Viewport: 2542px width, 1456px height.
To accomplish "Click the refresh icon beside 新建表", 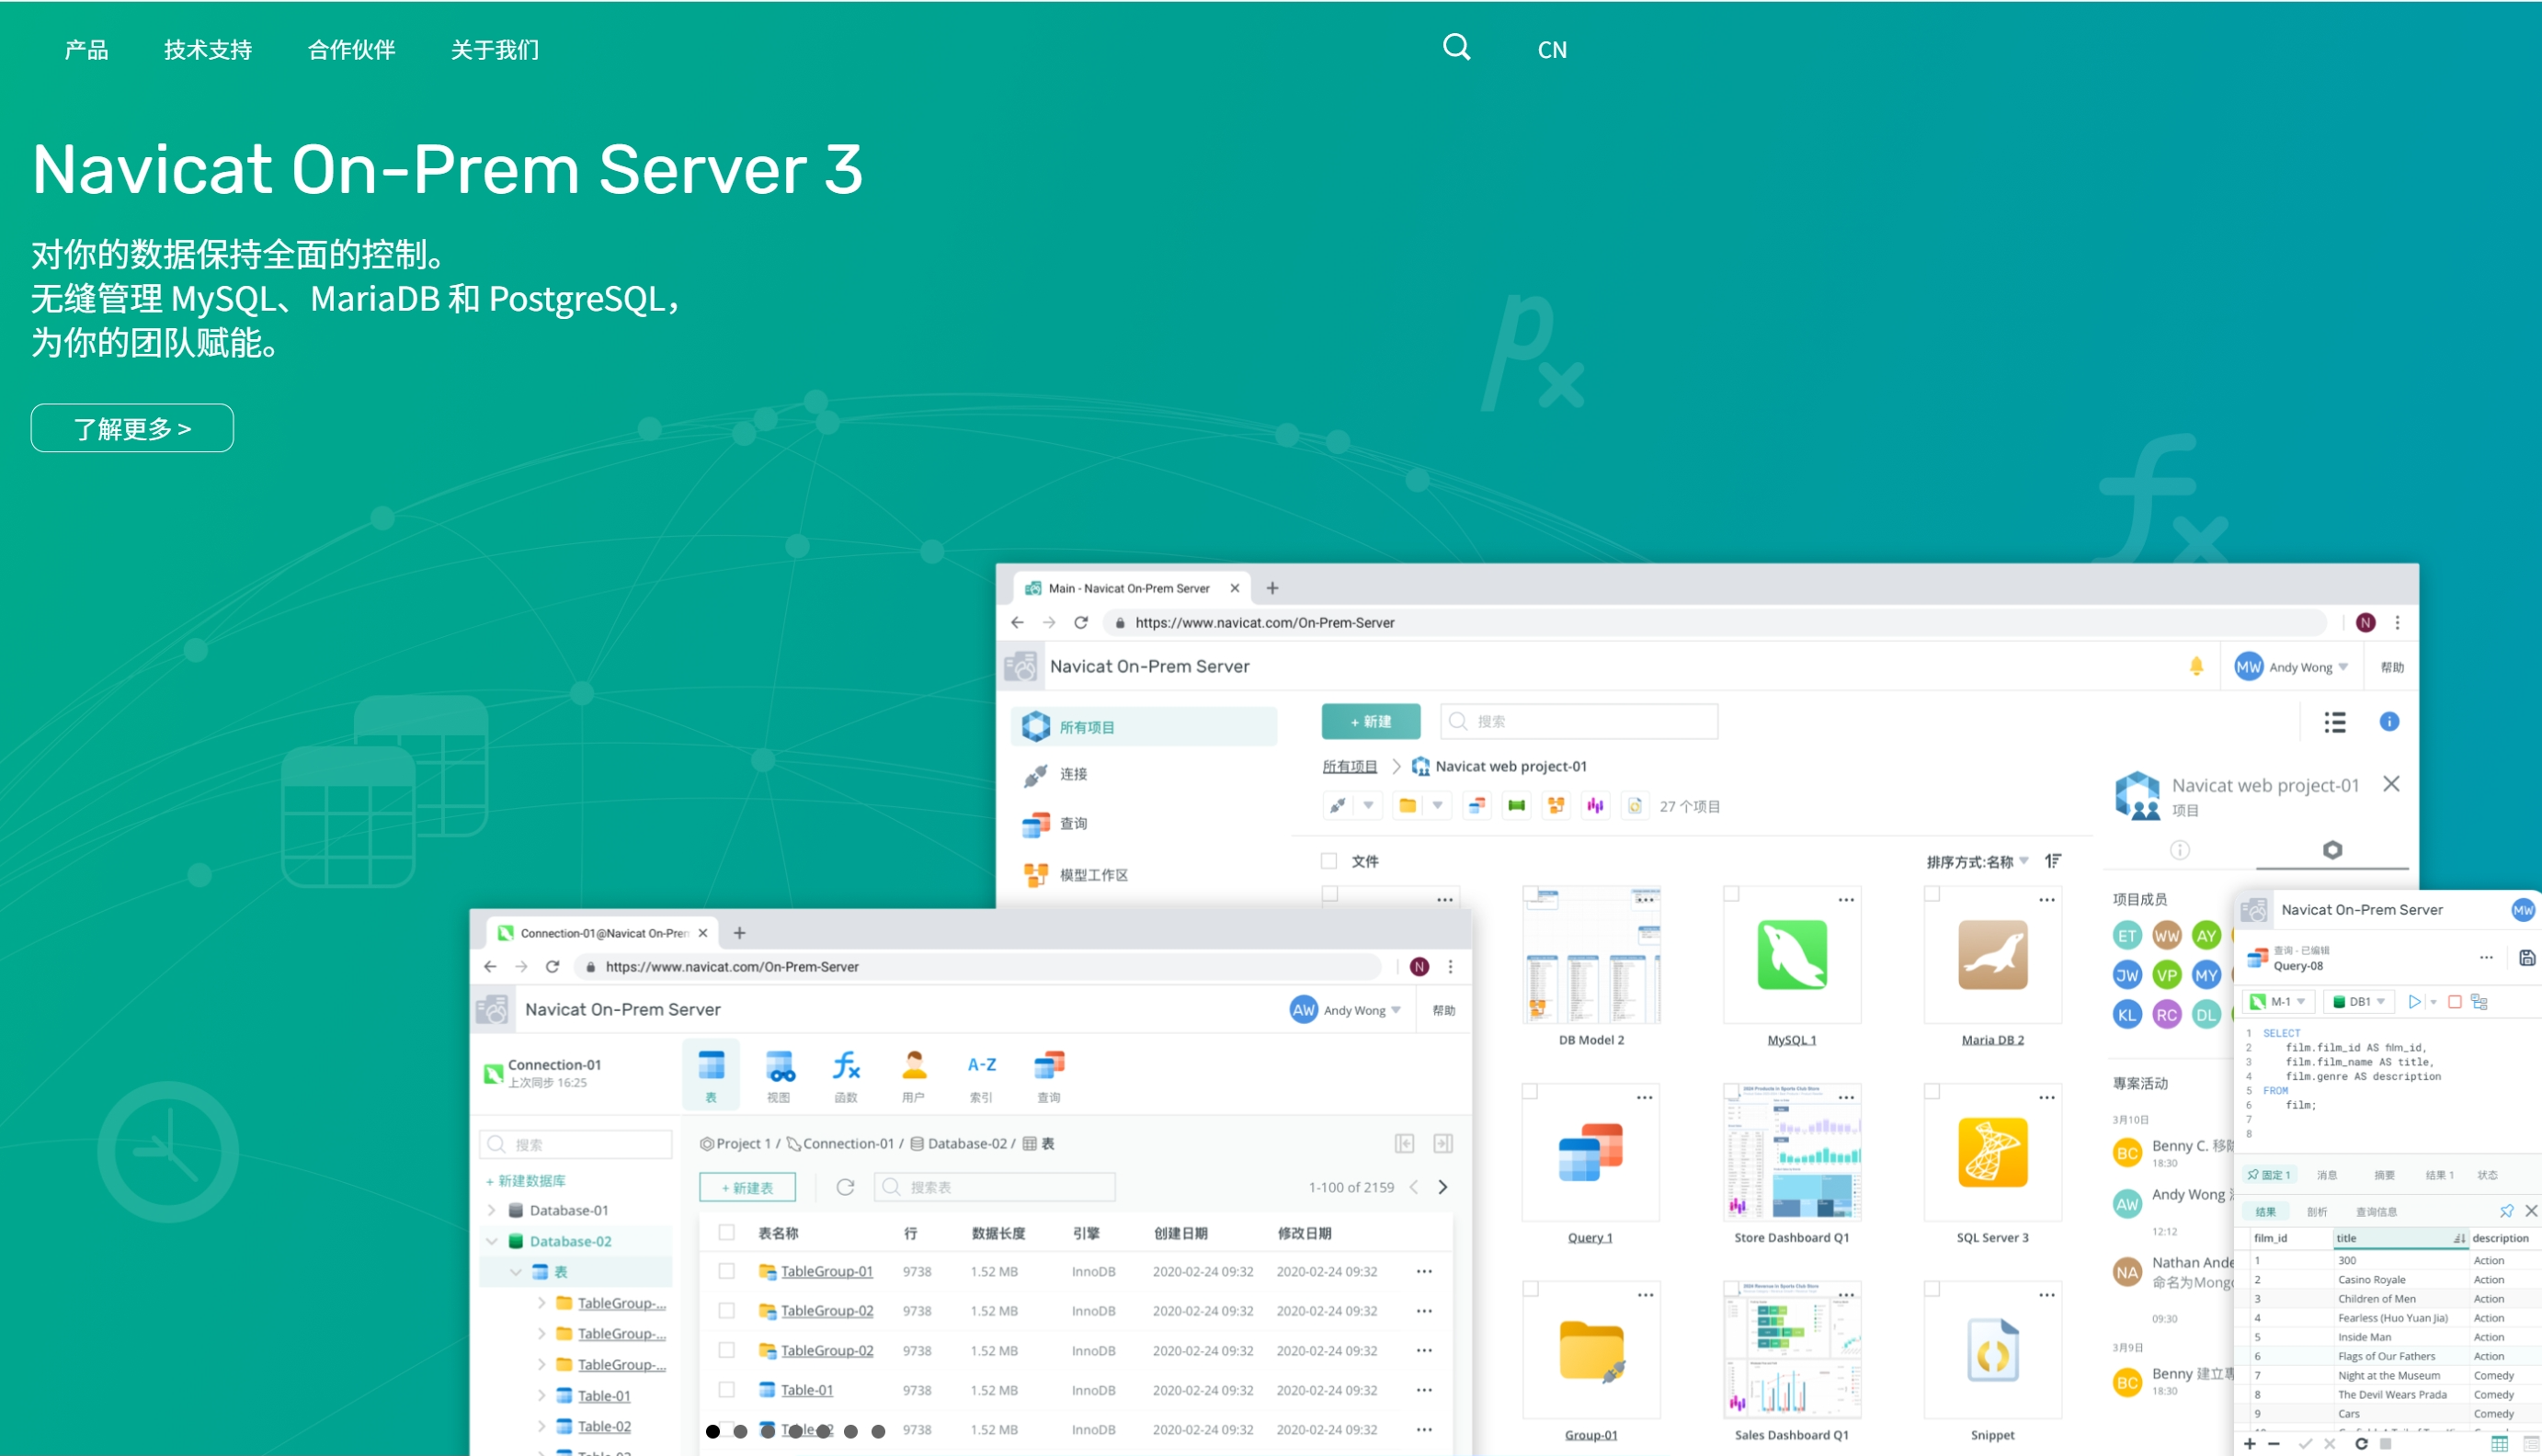I will 845,1187.
